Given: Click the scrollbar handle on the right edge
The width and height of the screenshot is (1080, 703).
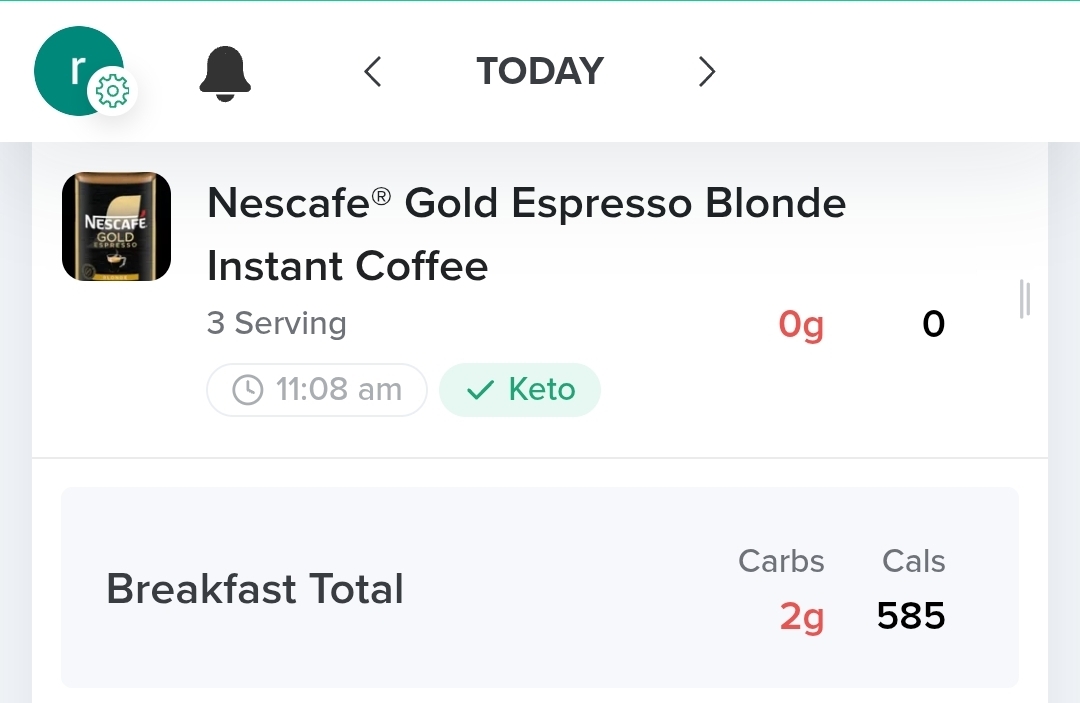Looking at the screenshot, I should (x=1024, y=299).
